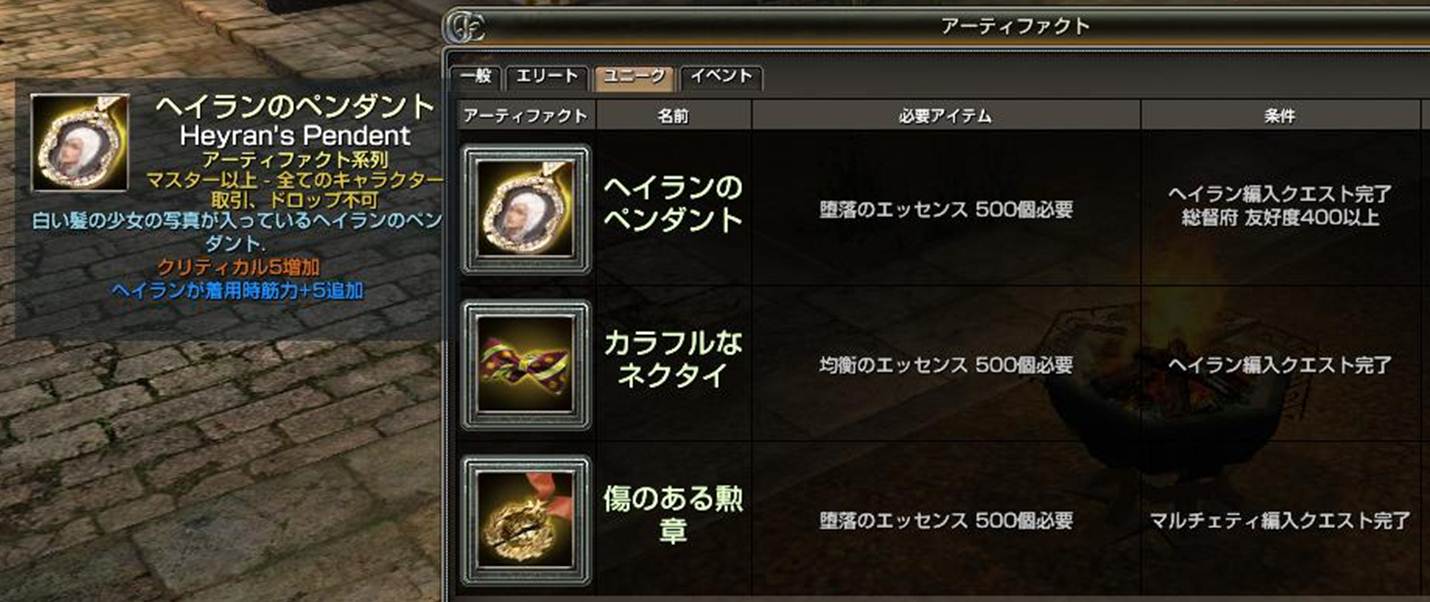Select the Scarred Medal artifact icon
1430x602 pixels.
tap(526, 521)
